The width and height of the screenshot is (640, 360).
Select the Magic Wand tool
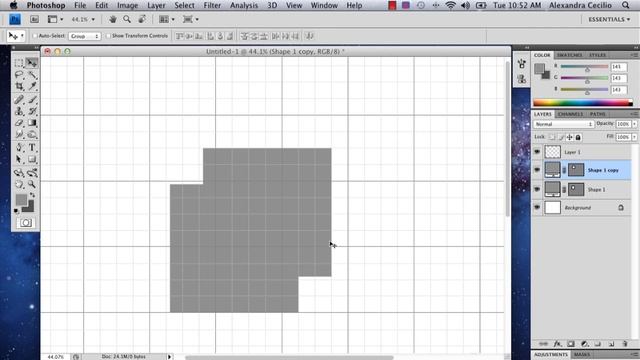[32, 75]
